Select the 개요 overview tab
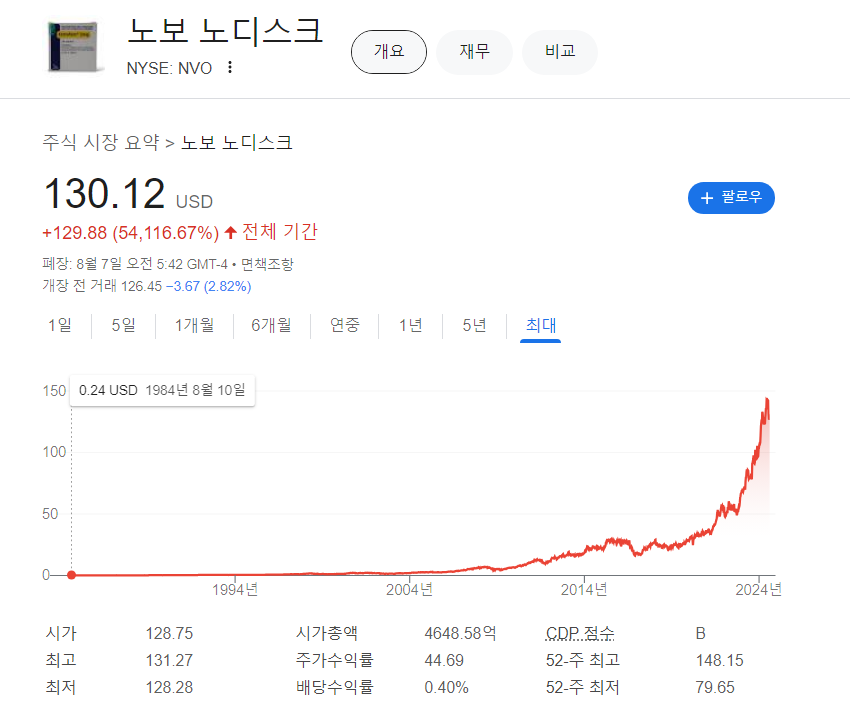 coord(389,52)
